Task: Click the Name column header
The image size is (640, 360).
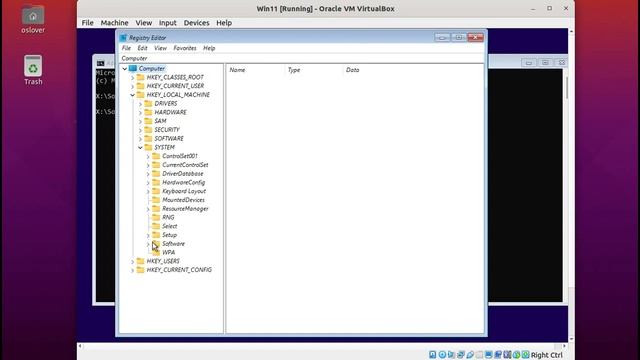Action: point(237,70)
